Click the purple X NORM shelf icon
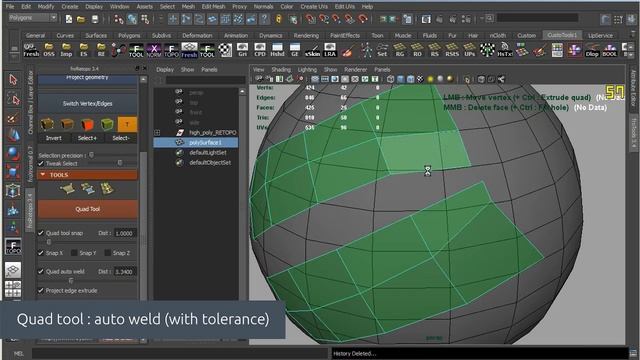The image size is (640, 360). pos(154,50)
